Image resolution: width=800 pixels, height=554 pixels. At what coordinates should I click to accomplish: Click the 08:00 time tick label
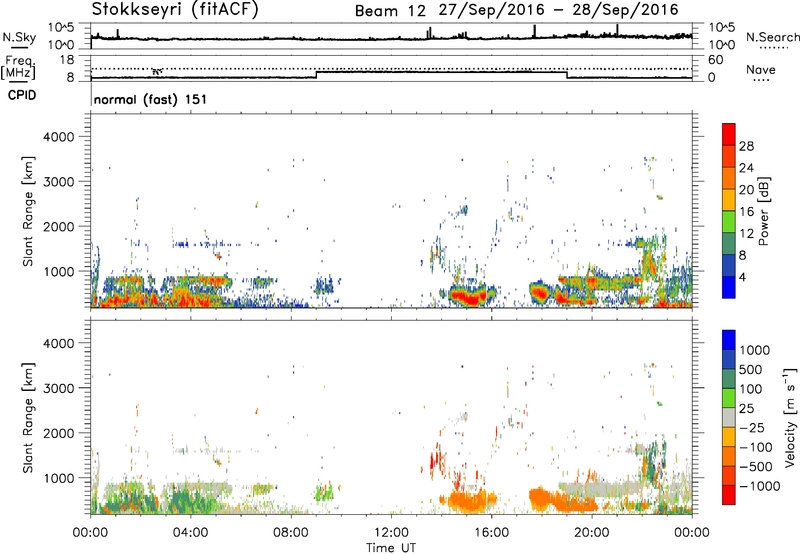(291, 533)
